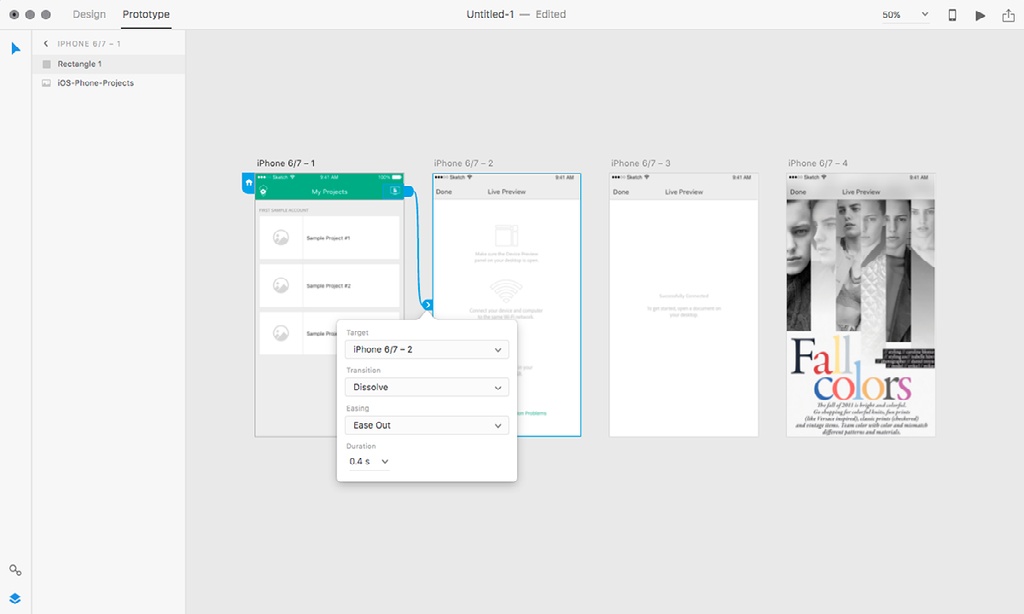Click Done in iPhone 6/7 – 3 artboard

coord(621,192)
